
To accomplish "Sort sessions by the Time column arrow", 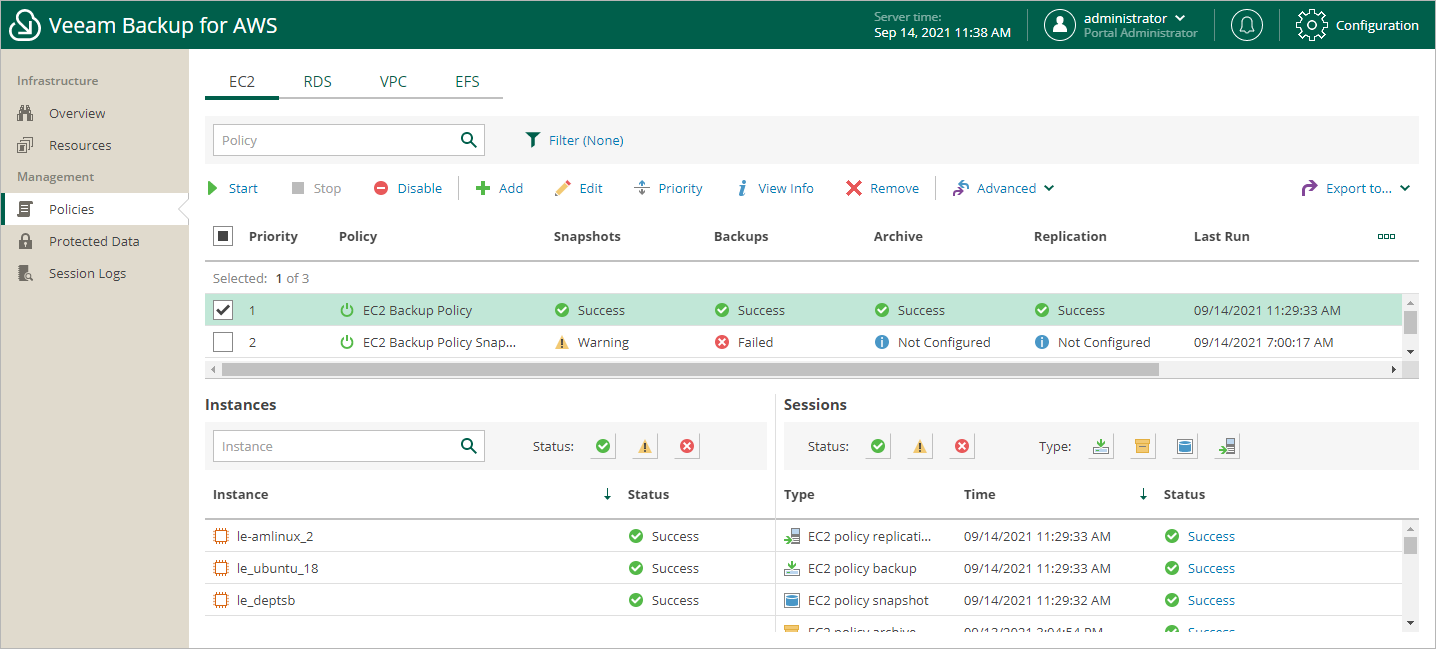I will tap(1143, 494).
